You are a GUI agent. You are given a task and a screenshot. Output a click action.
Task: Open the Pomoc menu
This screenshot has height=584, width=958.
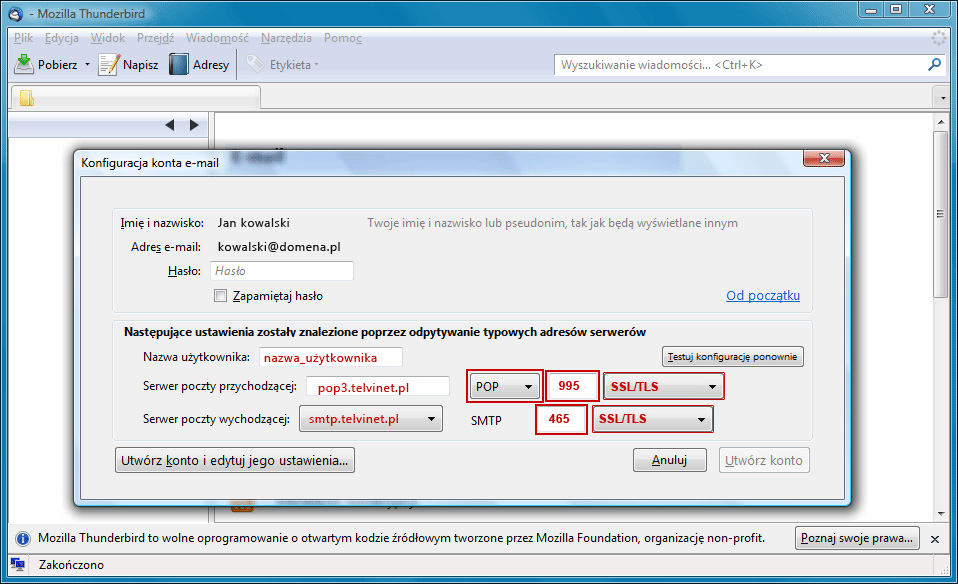point(343,38)
